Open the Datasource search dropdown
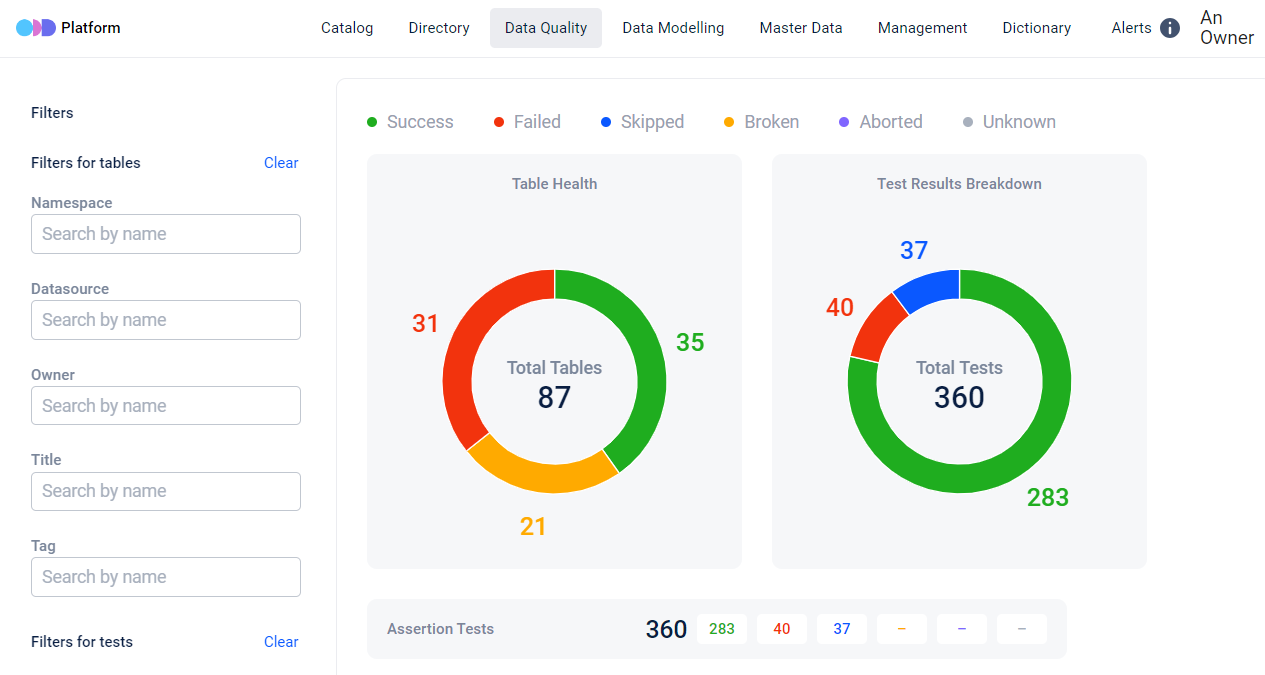 point(166,320)
